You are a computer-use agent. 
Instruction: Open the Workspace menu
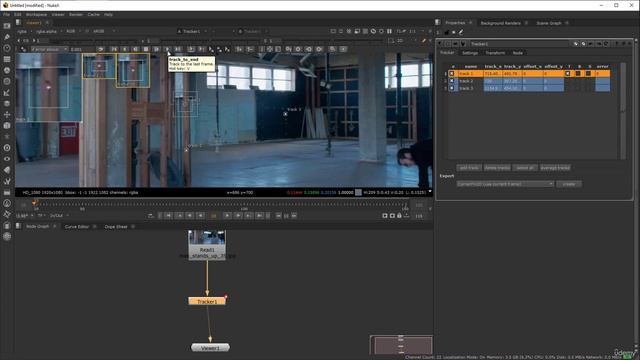(36, 14)
